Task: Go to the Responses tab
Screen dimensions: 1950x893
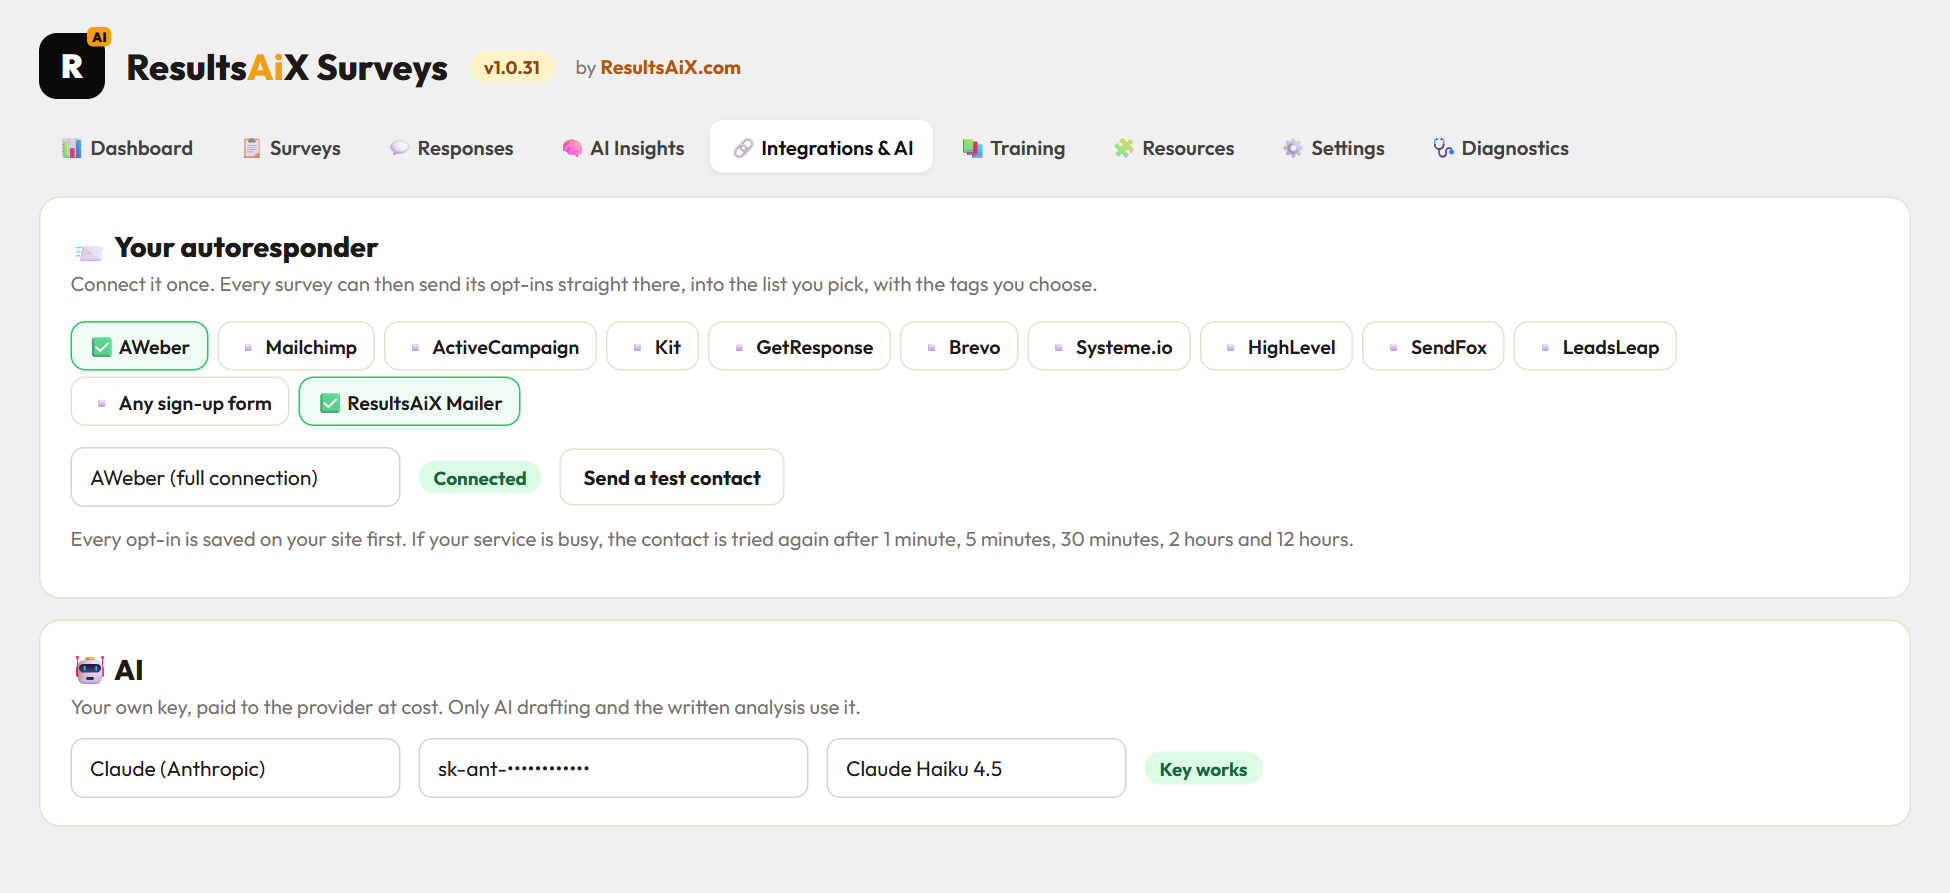Action: pyautogui.click(x=451, y=148)
